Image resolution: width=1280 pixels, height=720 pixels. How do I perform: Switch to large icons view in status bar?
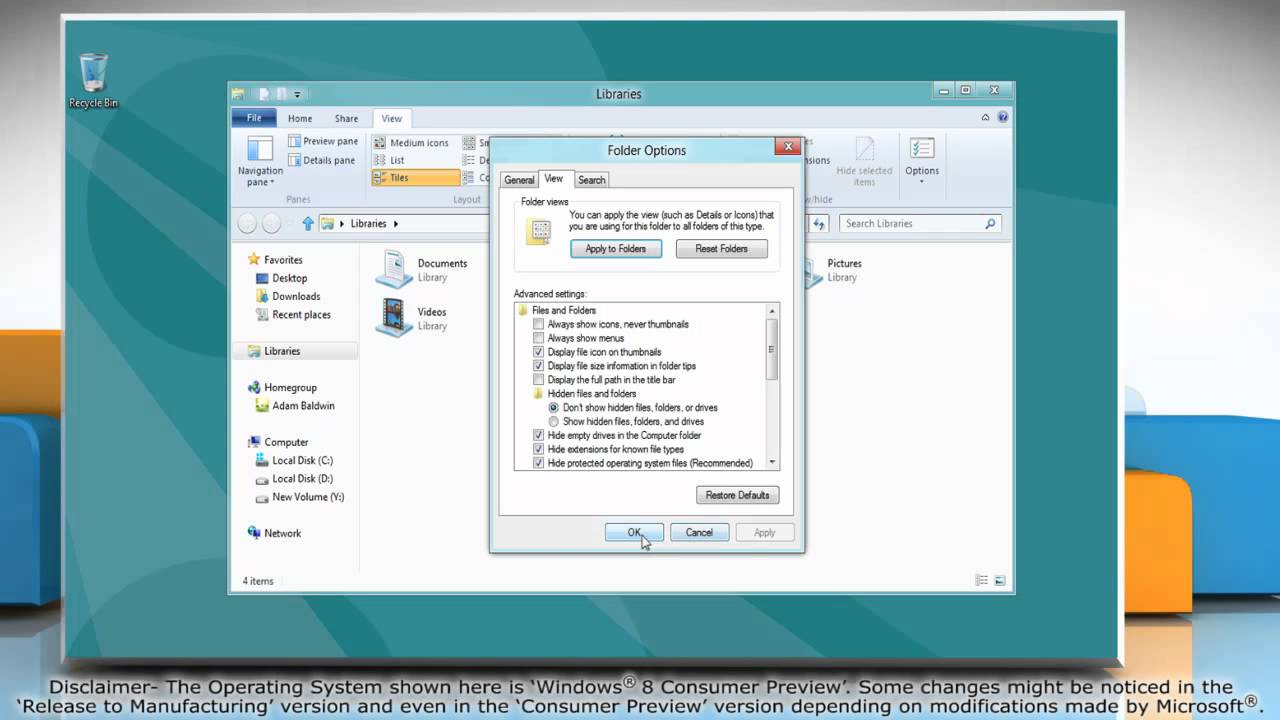[x=1000, y=581]
